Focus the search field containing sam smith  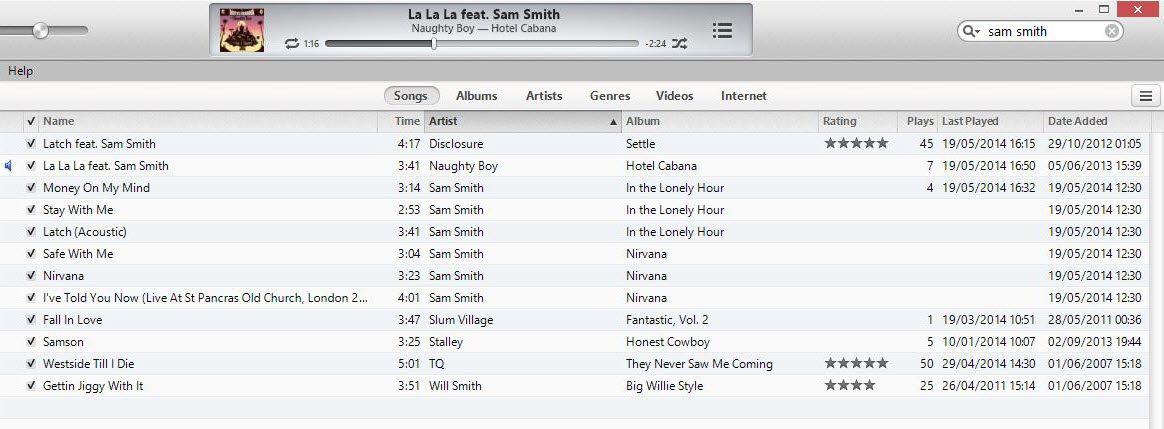(1039, 31)
